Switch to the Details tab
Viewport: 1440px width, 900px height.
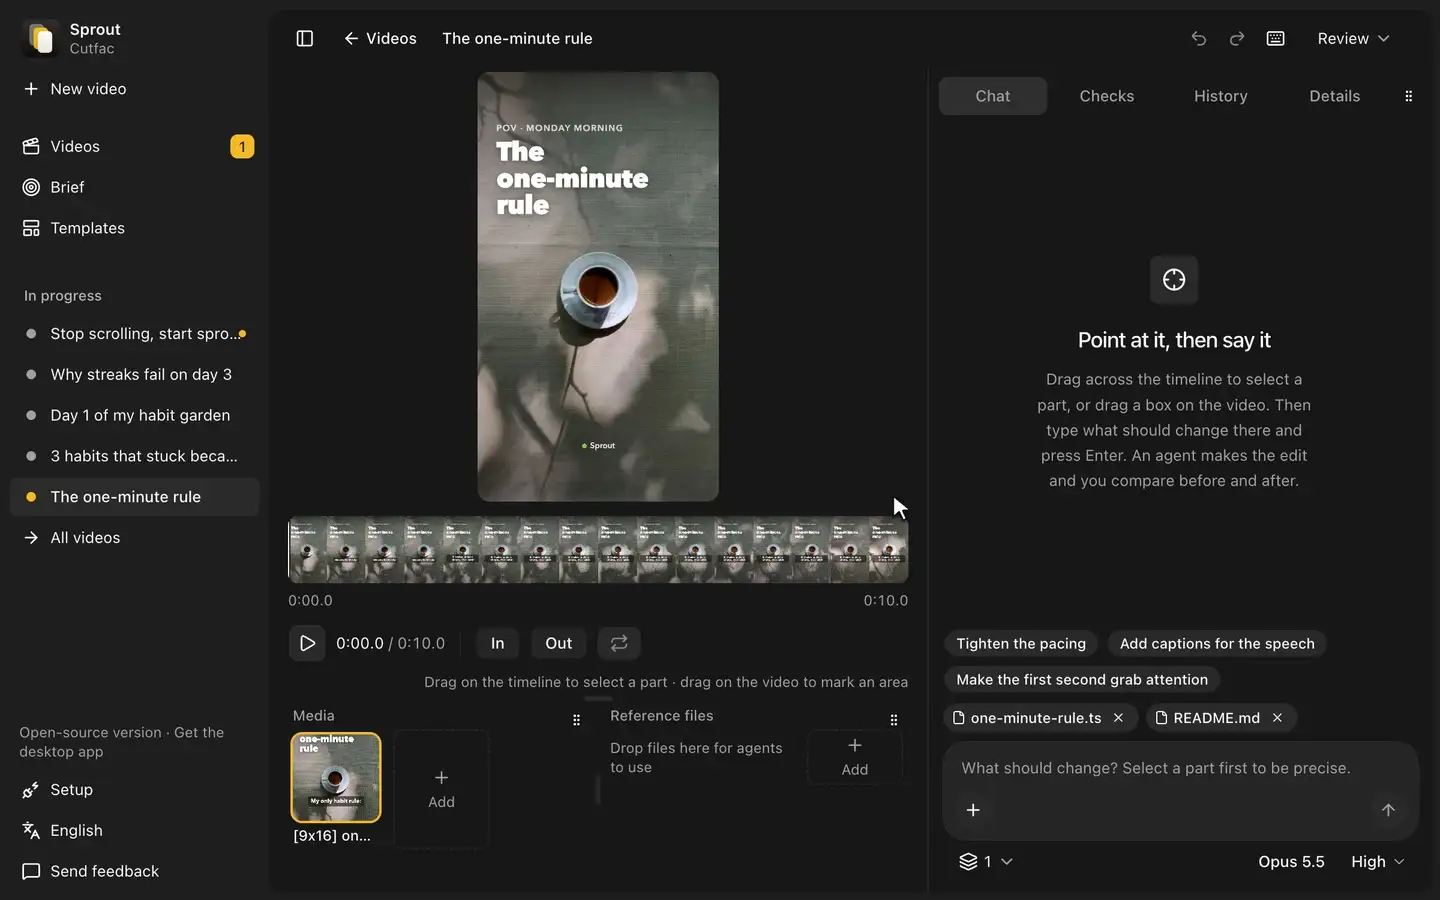1335,96
